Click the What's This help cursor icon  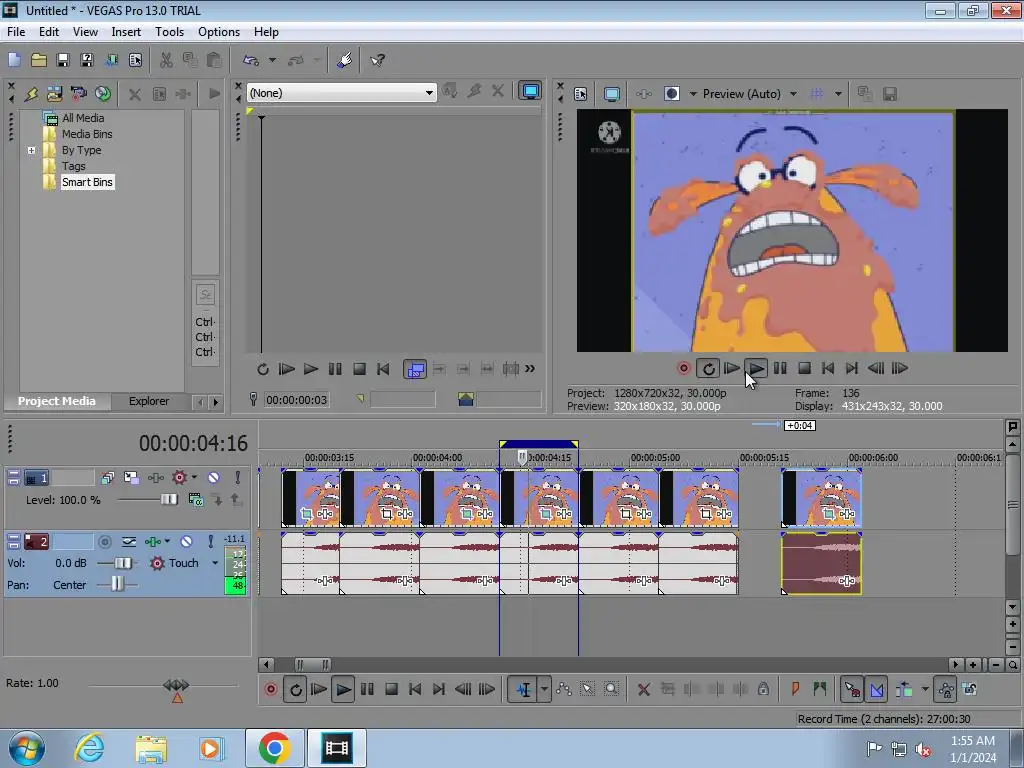pyautogui.click(x=377, y=60)
